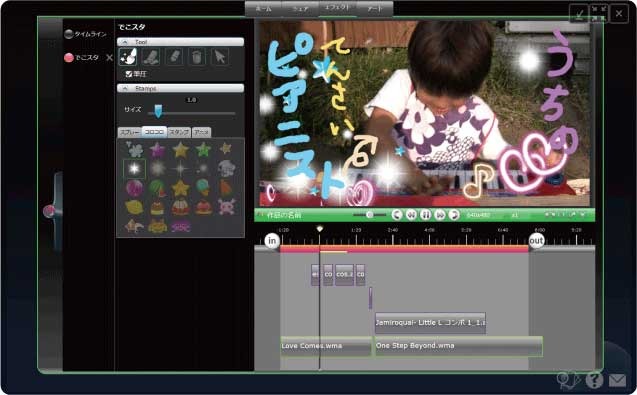Adjust the playback bar slider knob
Image resolution: width=637 pixels, height=395 pixels.
[370, 215]
